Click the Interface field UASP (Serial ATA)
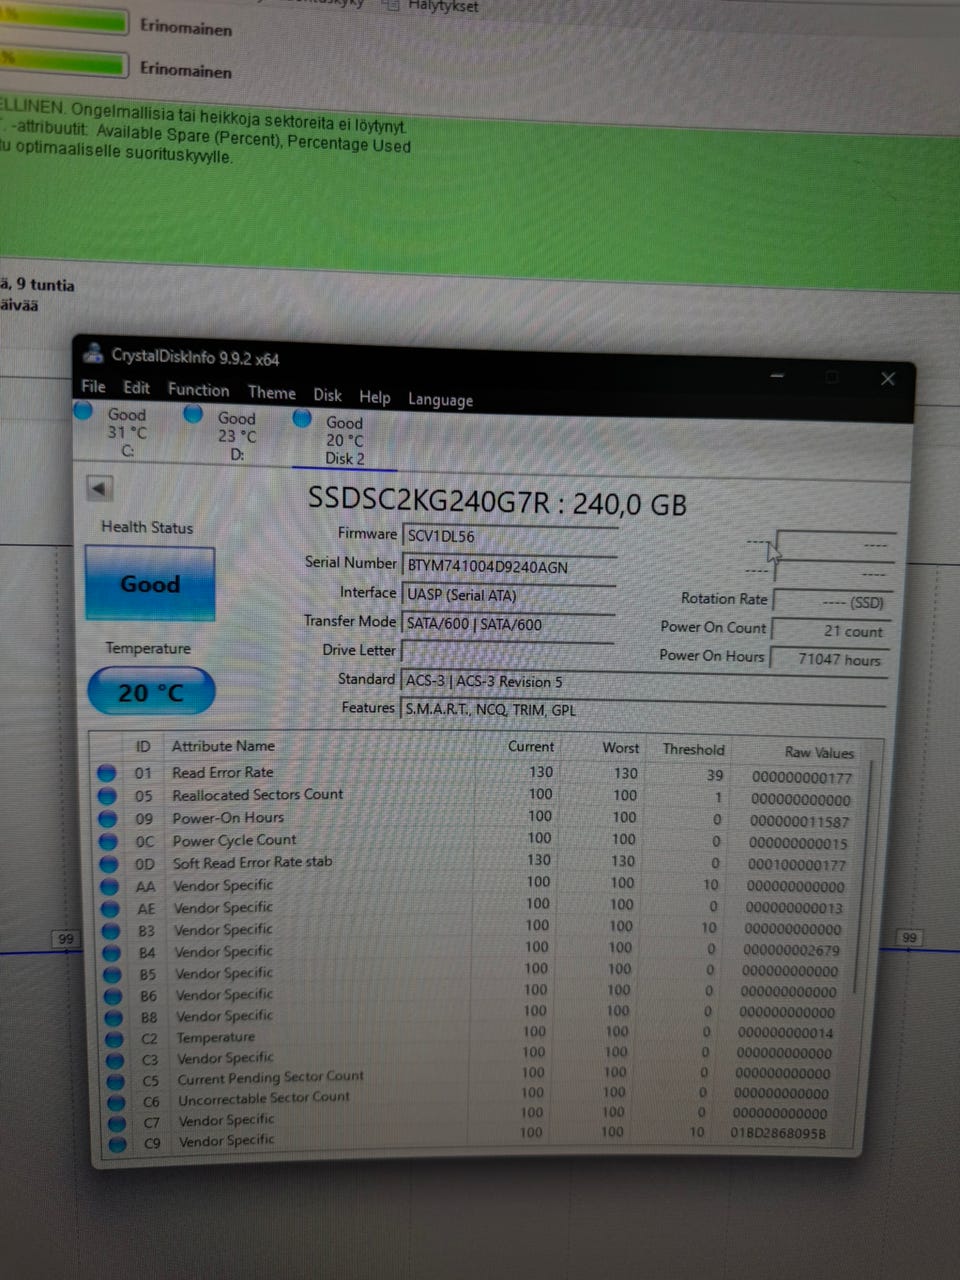960x1280 pixels. coord(508,595)
